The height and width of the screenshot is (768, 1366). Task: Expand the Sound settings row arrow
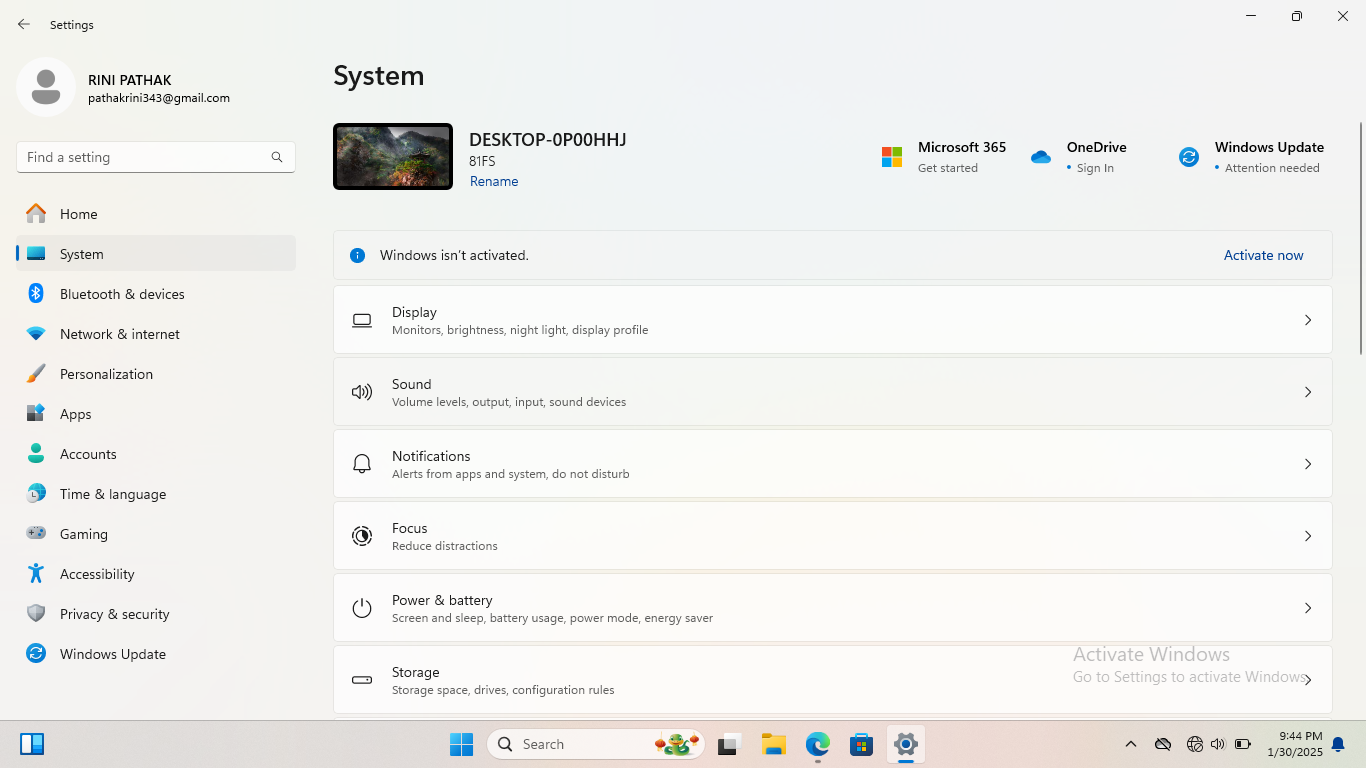(x=1307, y=392)
